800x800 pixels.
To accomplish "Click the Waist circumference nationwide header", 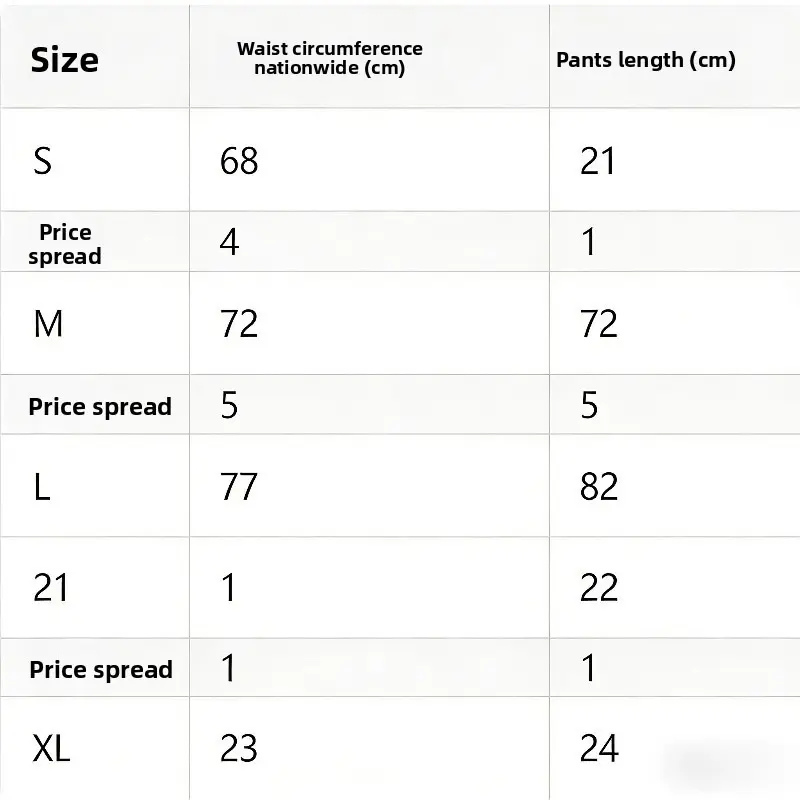I will [x=329, y=58].
